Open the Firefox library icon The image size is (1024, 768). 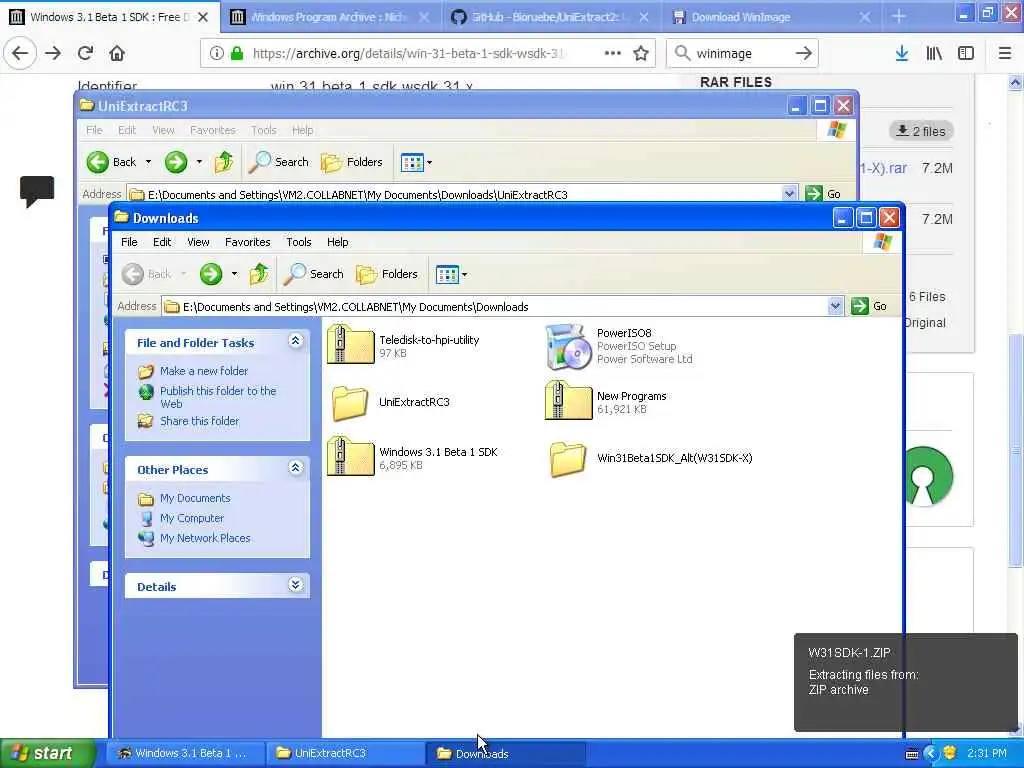[934, 53]
